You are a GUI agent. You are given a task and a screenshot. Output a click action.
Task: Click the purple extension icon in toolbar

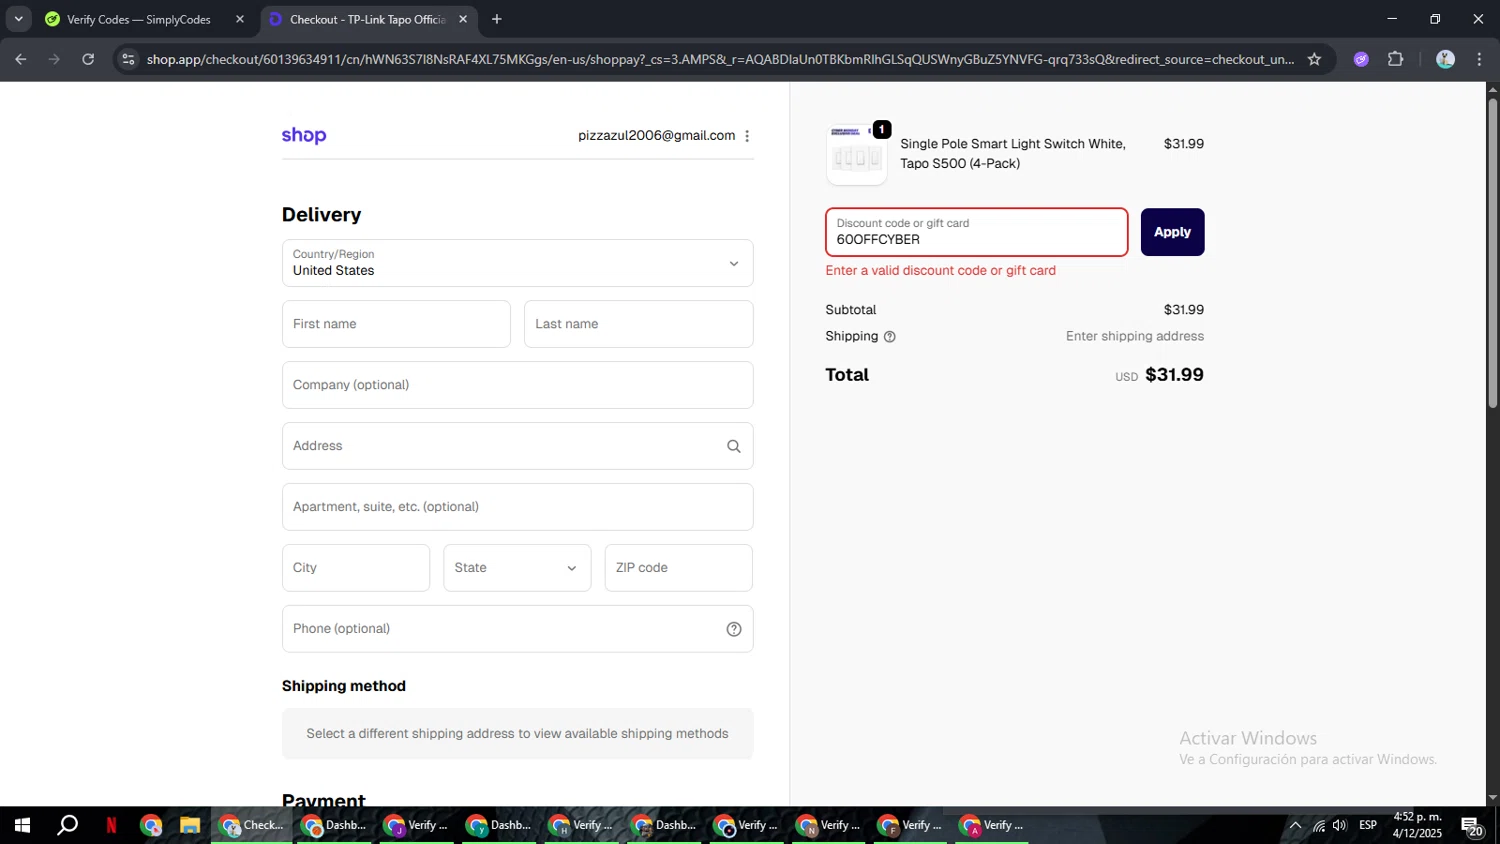[1361, 59]
